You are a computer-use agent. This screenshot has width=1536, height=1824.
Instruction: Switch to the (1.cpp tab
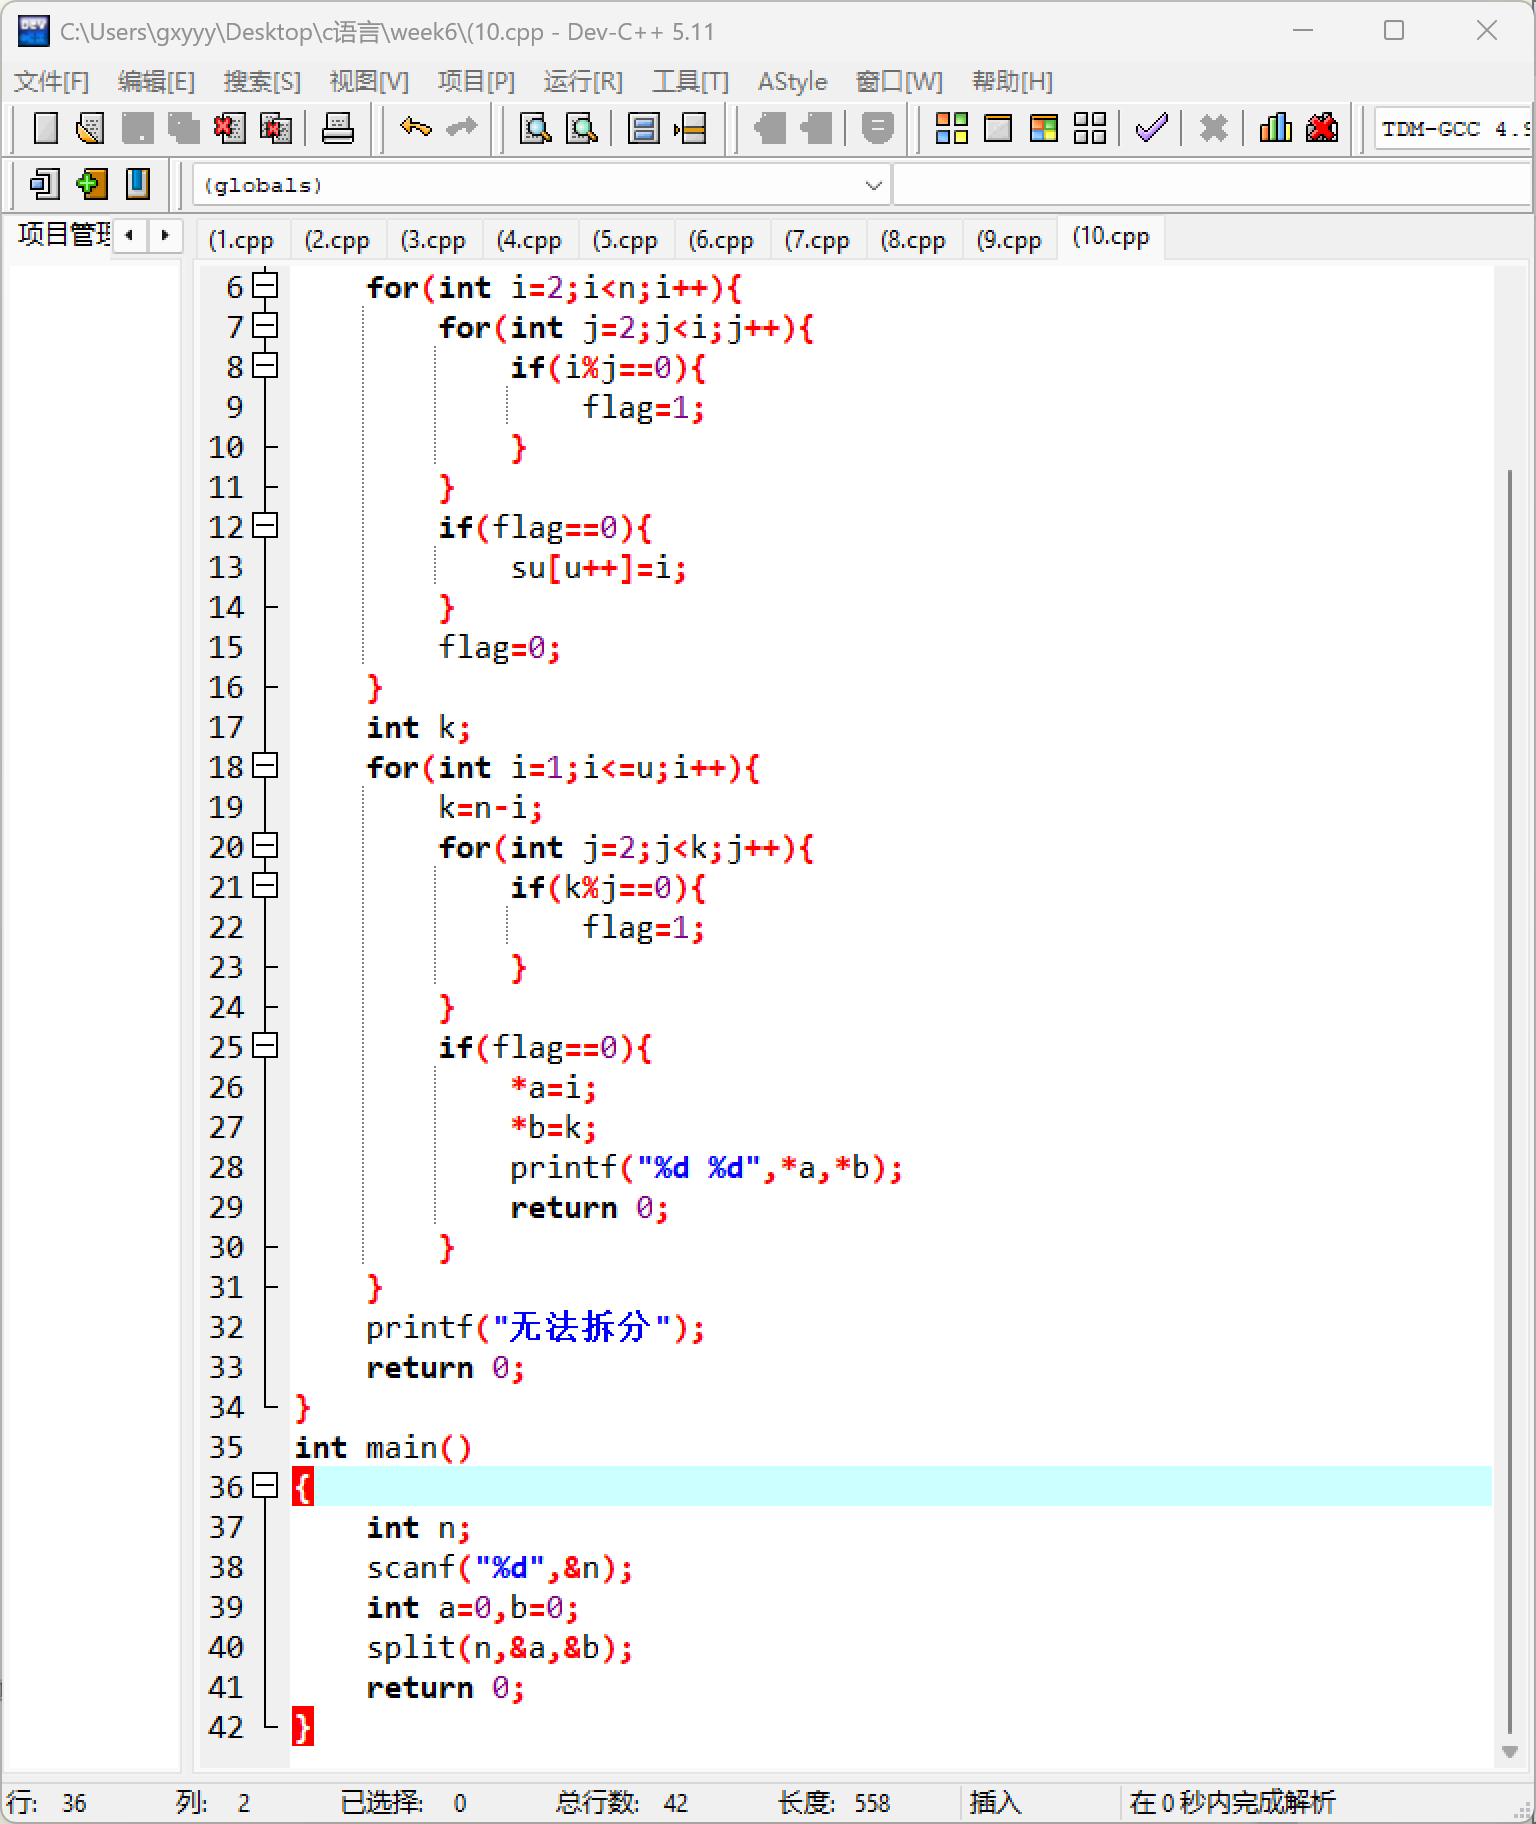click(x=241, y=240)
